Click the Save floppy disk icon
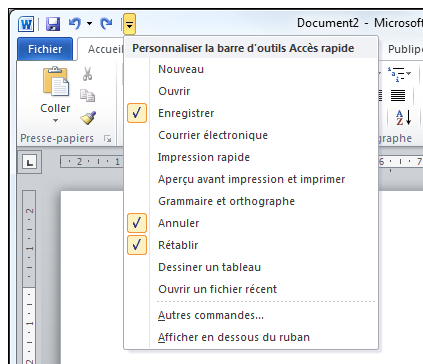This screenshot has width=423, height=364. tap(53, 24)
